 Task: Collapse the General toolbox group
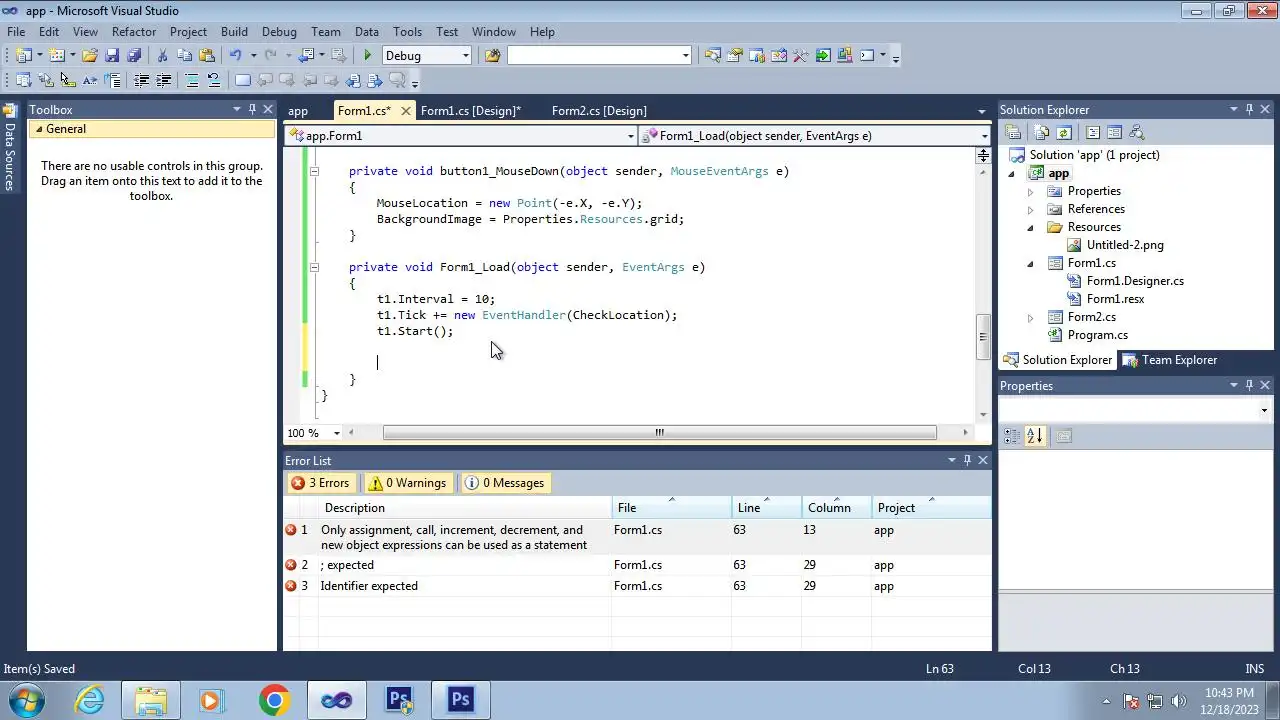39,129
